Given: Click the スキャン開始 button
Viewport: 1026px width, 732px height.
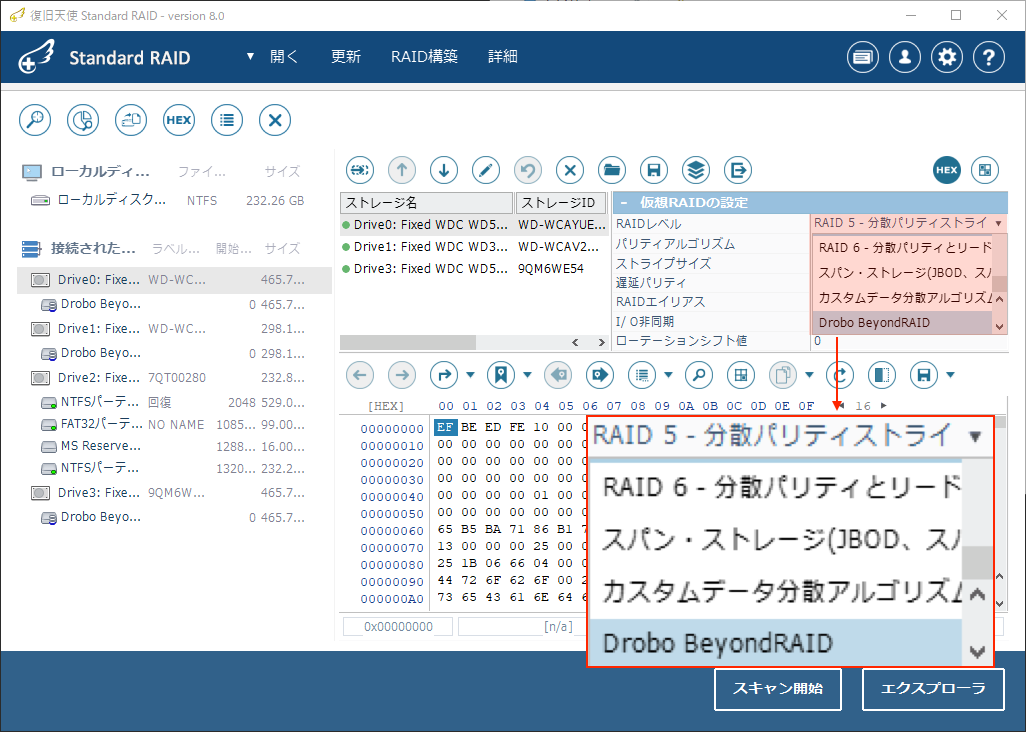Looking at the screenshot, I should [777, 689].
